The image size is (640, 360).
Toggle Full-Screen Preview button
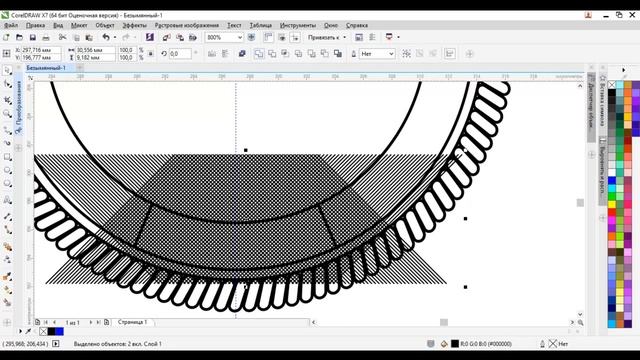click(x=251, y=38)
